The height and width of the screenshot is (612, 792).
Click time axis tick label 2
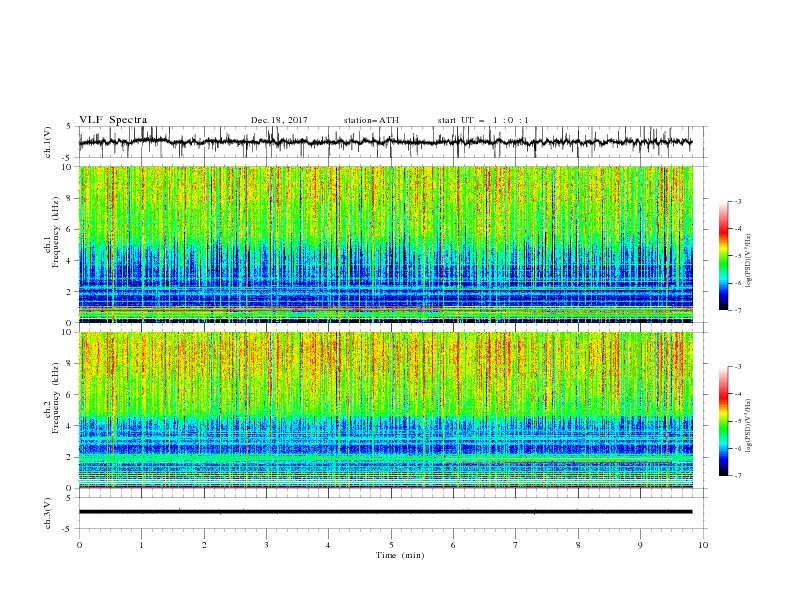(204, 545)
